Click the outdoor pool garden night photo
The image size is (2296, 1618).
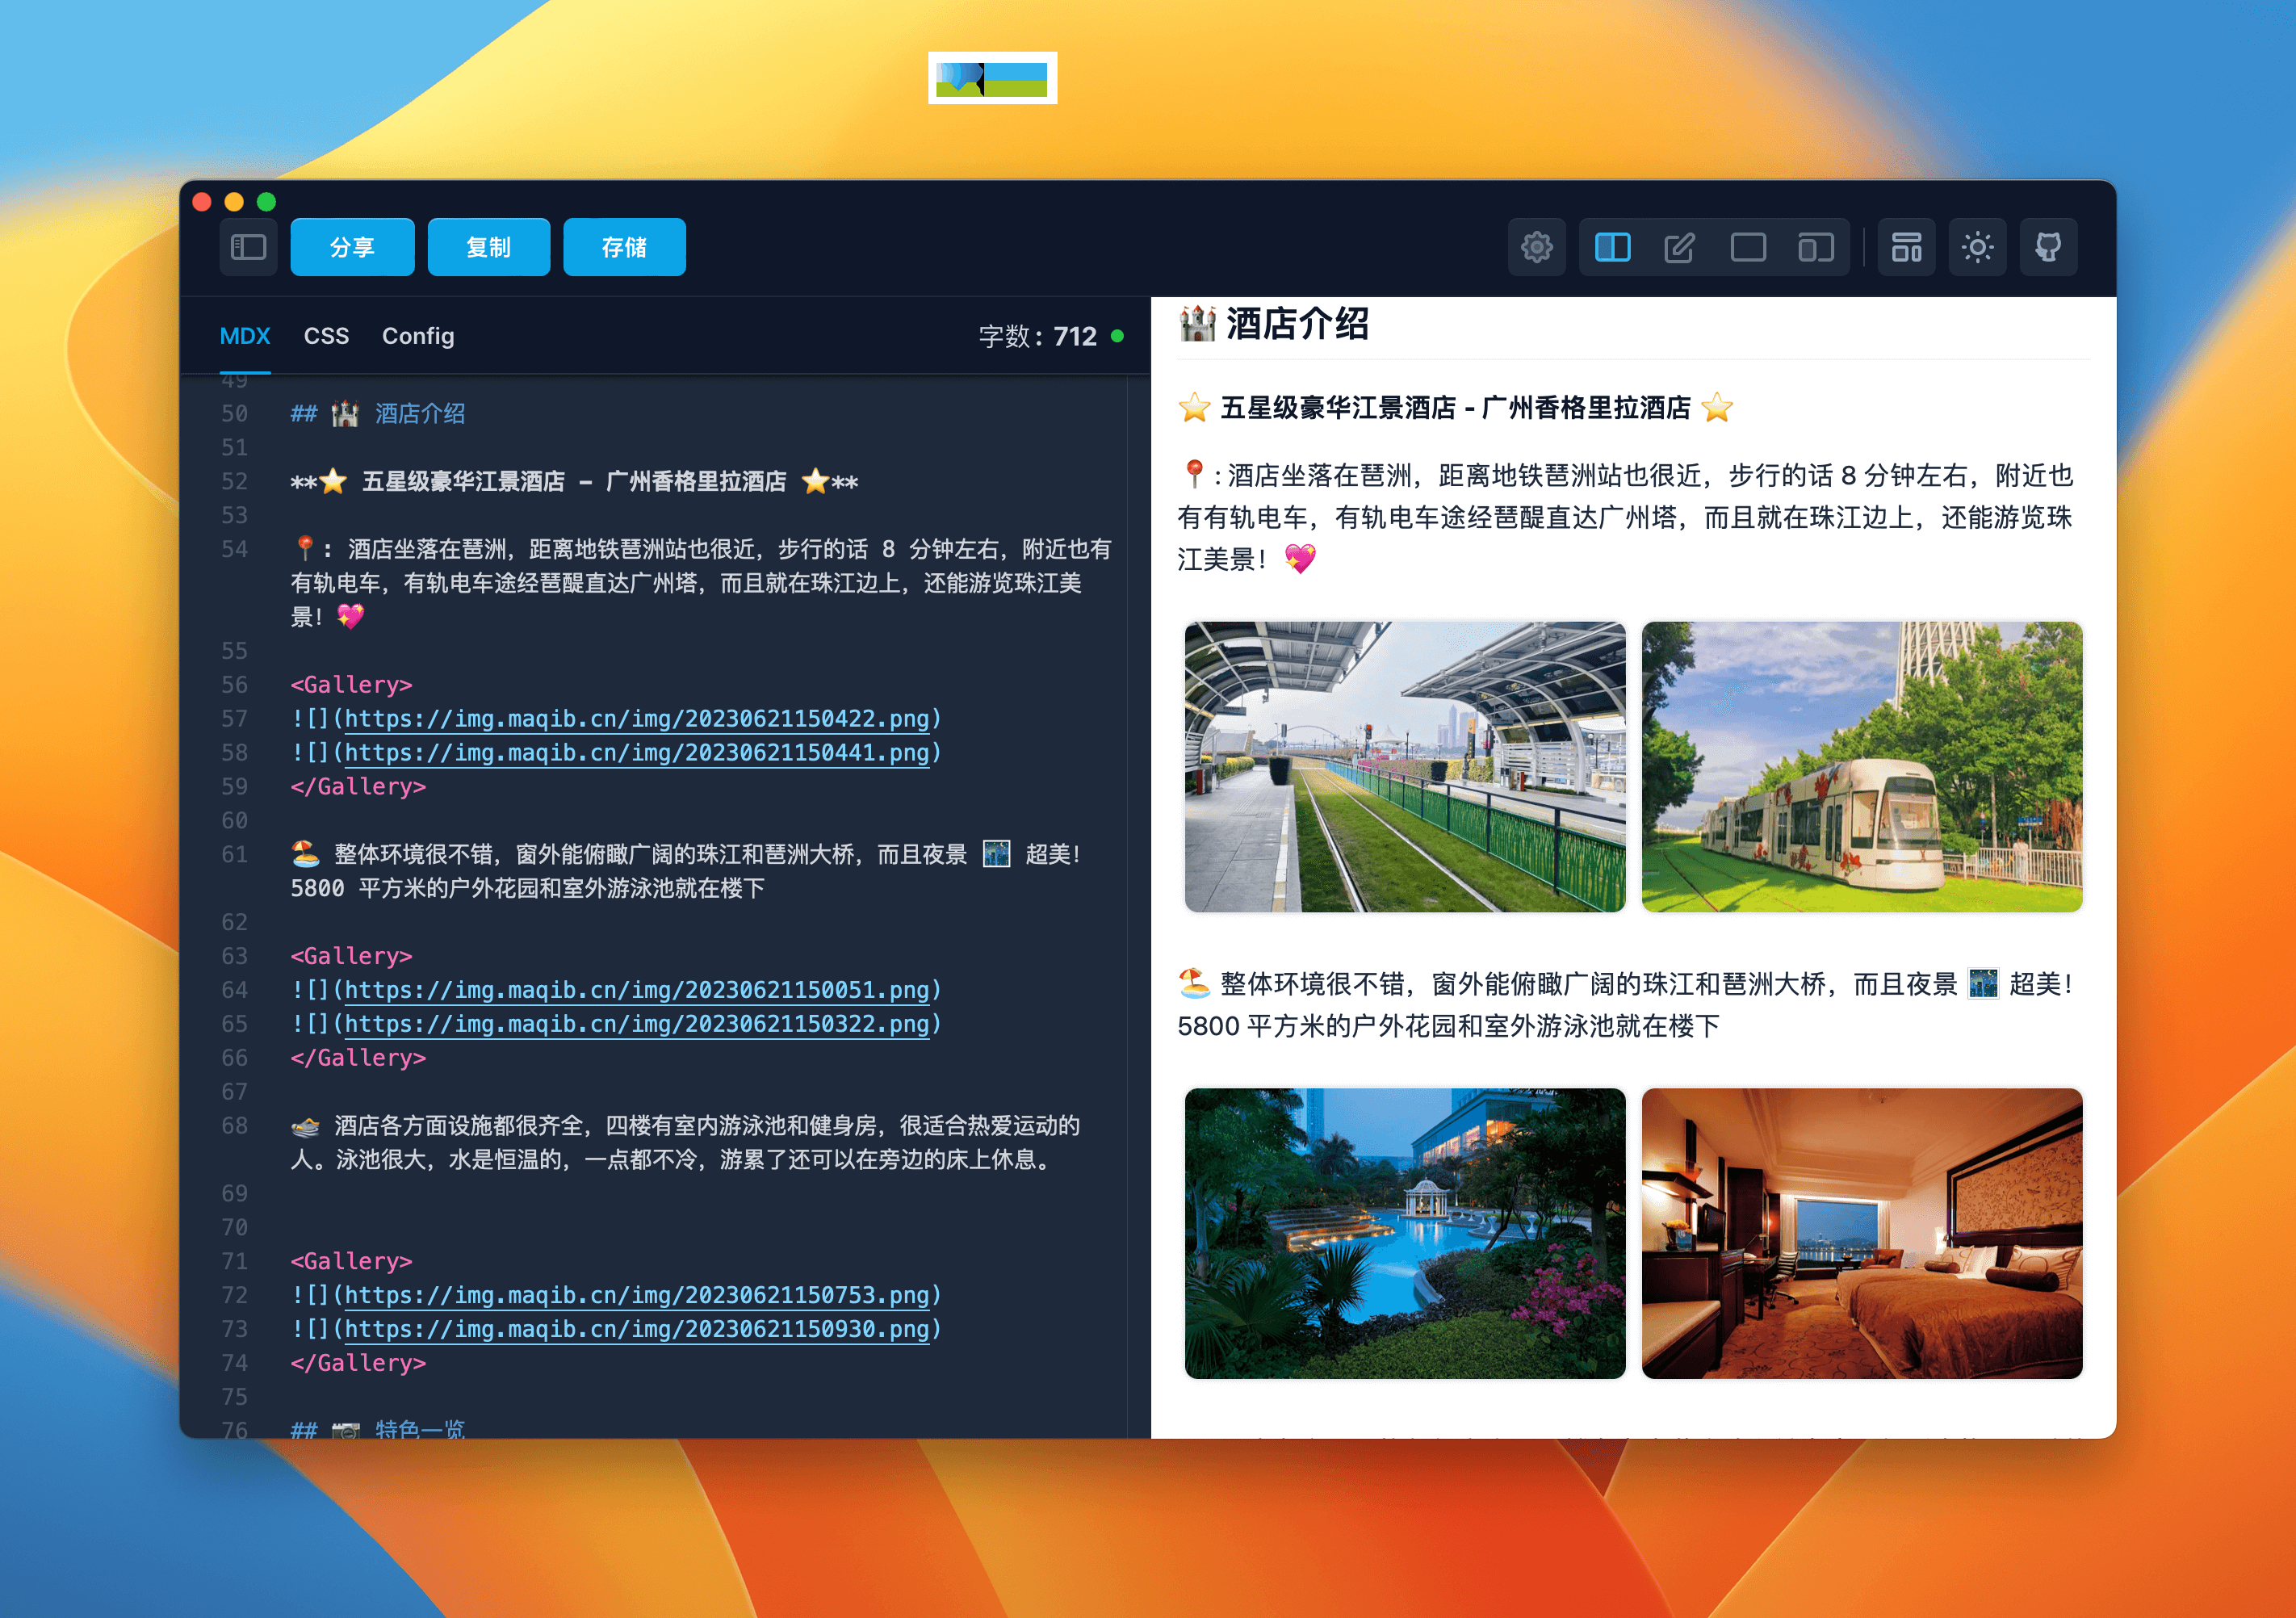pos(1404,1234)
